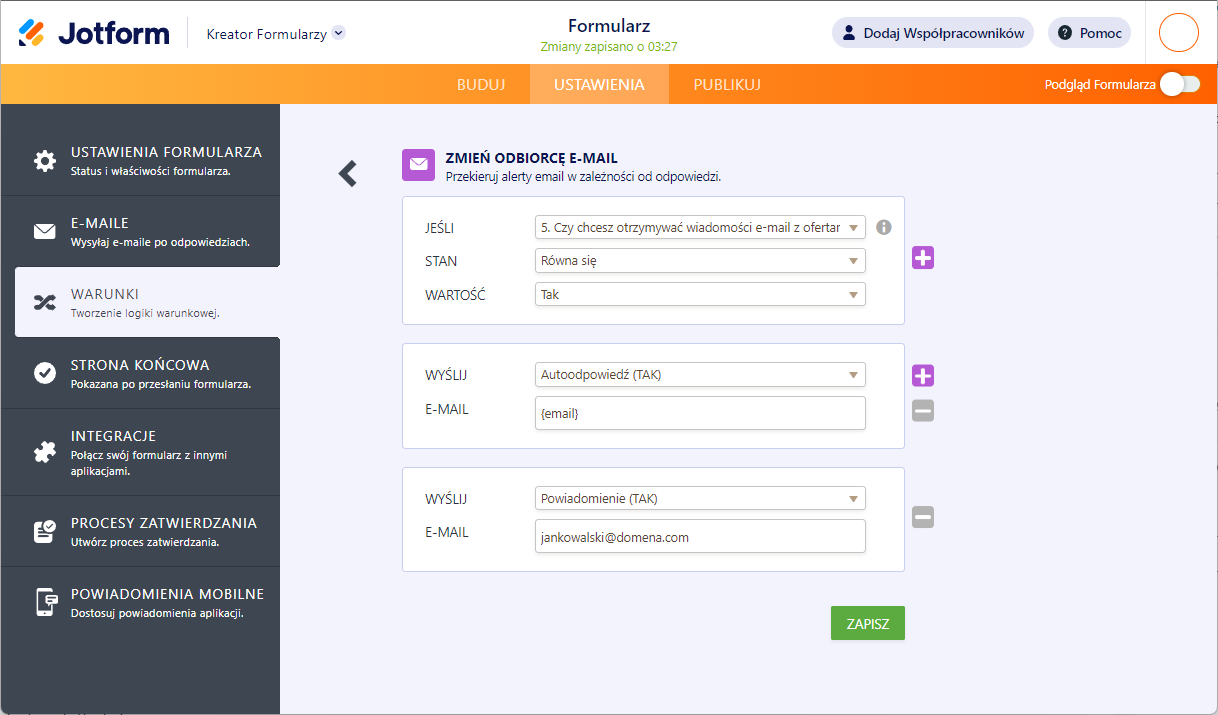1218x715 pixels.
Task: Expand the WARTOŚĆ 'Tak' dropdown
Action: 700,295
